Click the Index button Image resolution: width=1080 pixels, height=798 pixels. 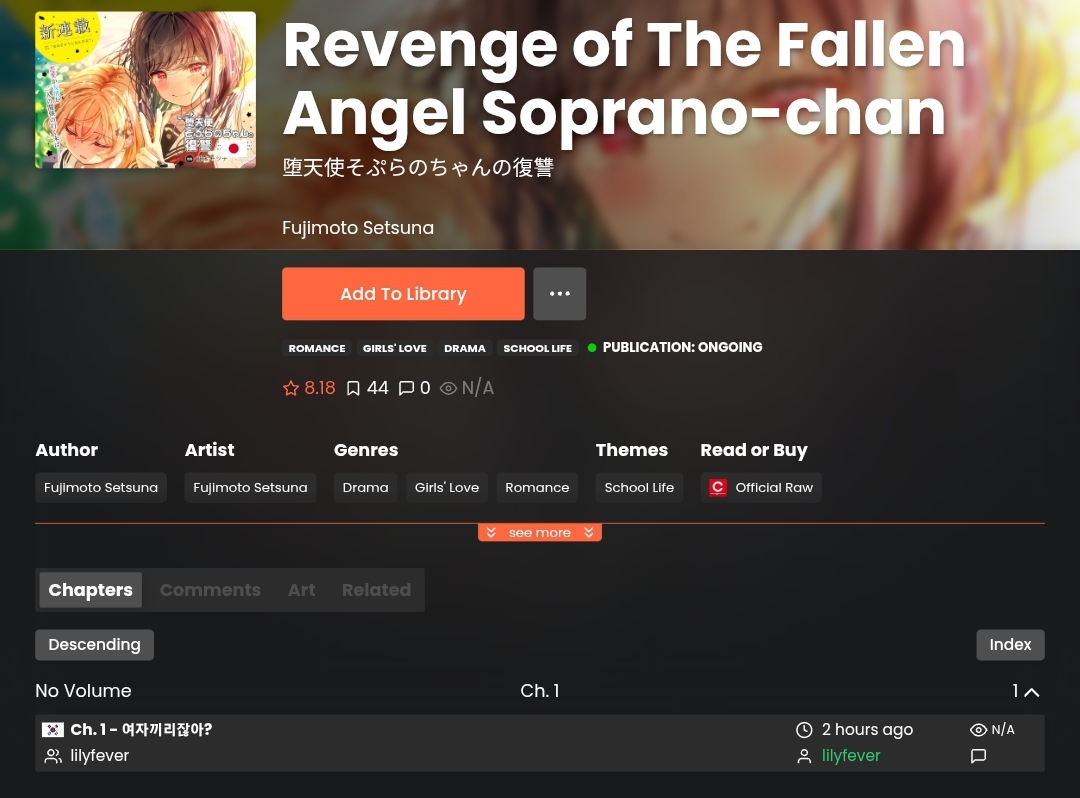(1010, 645)
